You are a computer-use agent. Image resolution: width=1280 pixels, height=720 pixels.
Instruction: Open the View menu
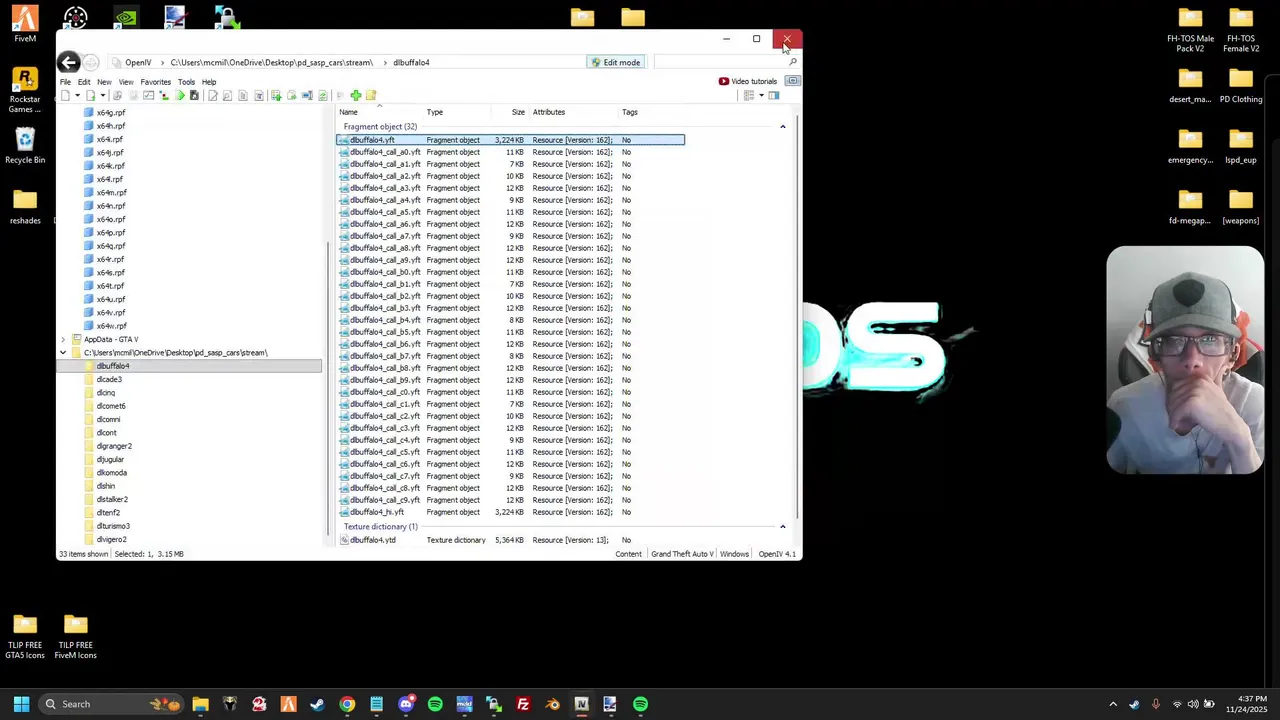pos(126,82)
